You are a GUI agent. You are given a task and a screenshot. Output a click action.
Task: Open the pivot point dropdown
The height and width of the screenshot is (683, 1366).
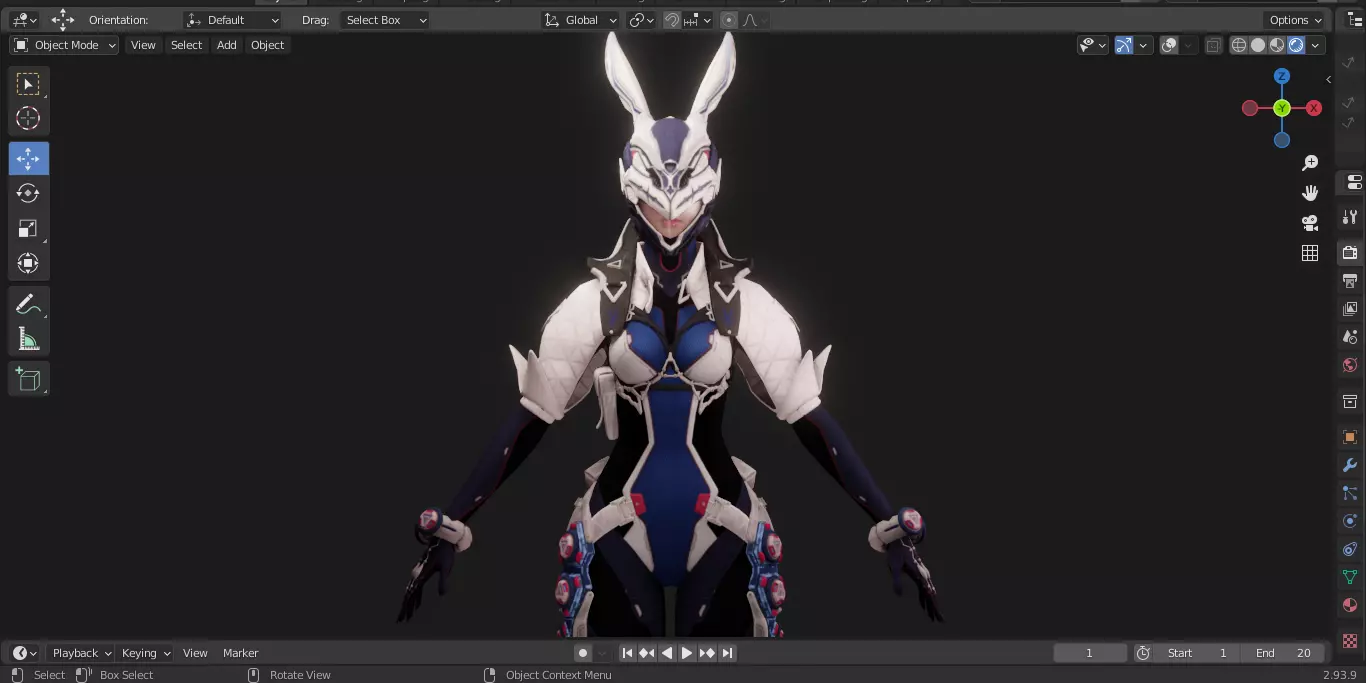(641, 20)
